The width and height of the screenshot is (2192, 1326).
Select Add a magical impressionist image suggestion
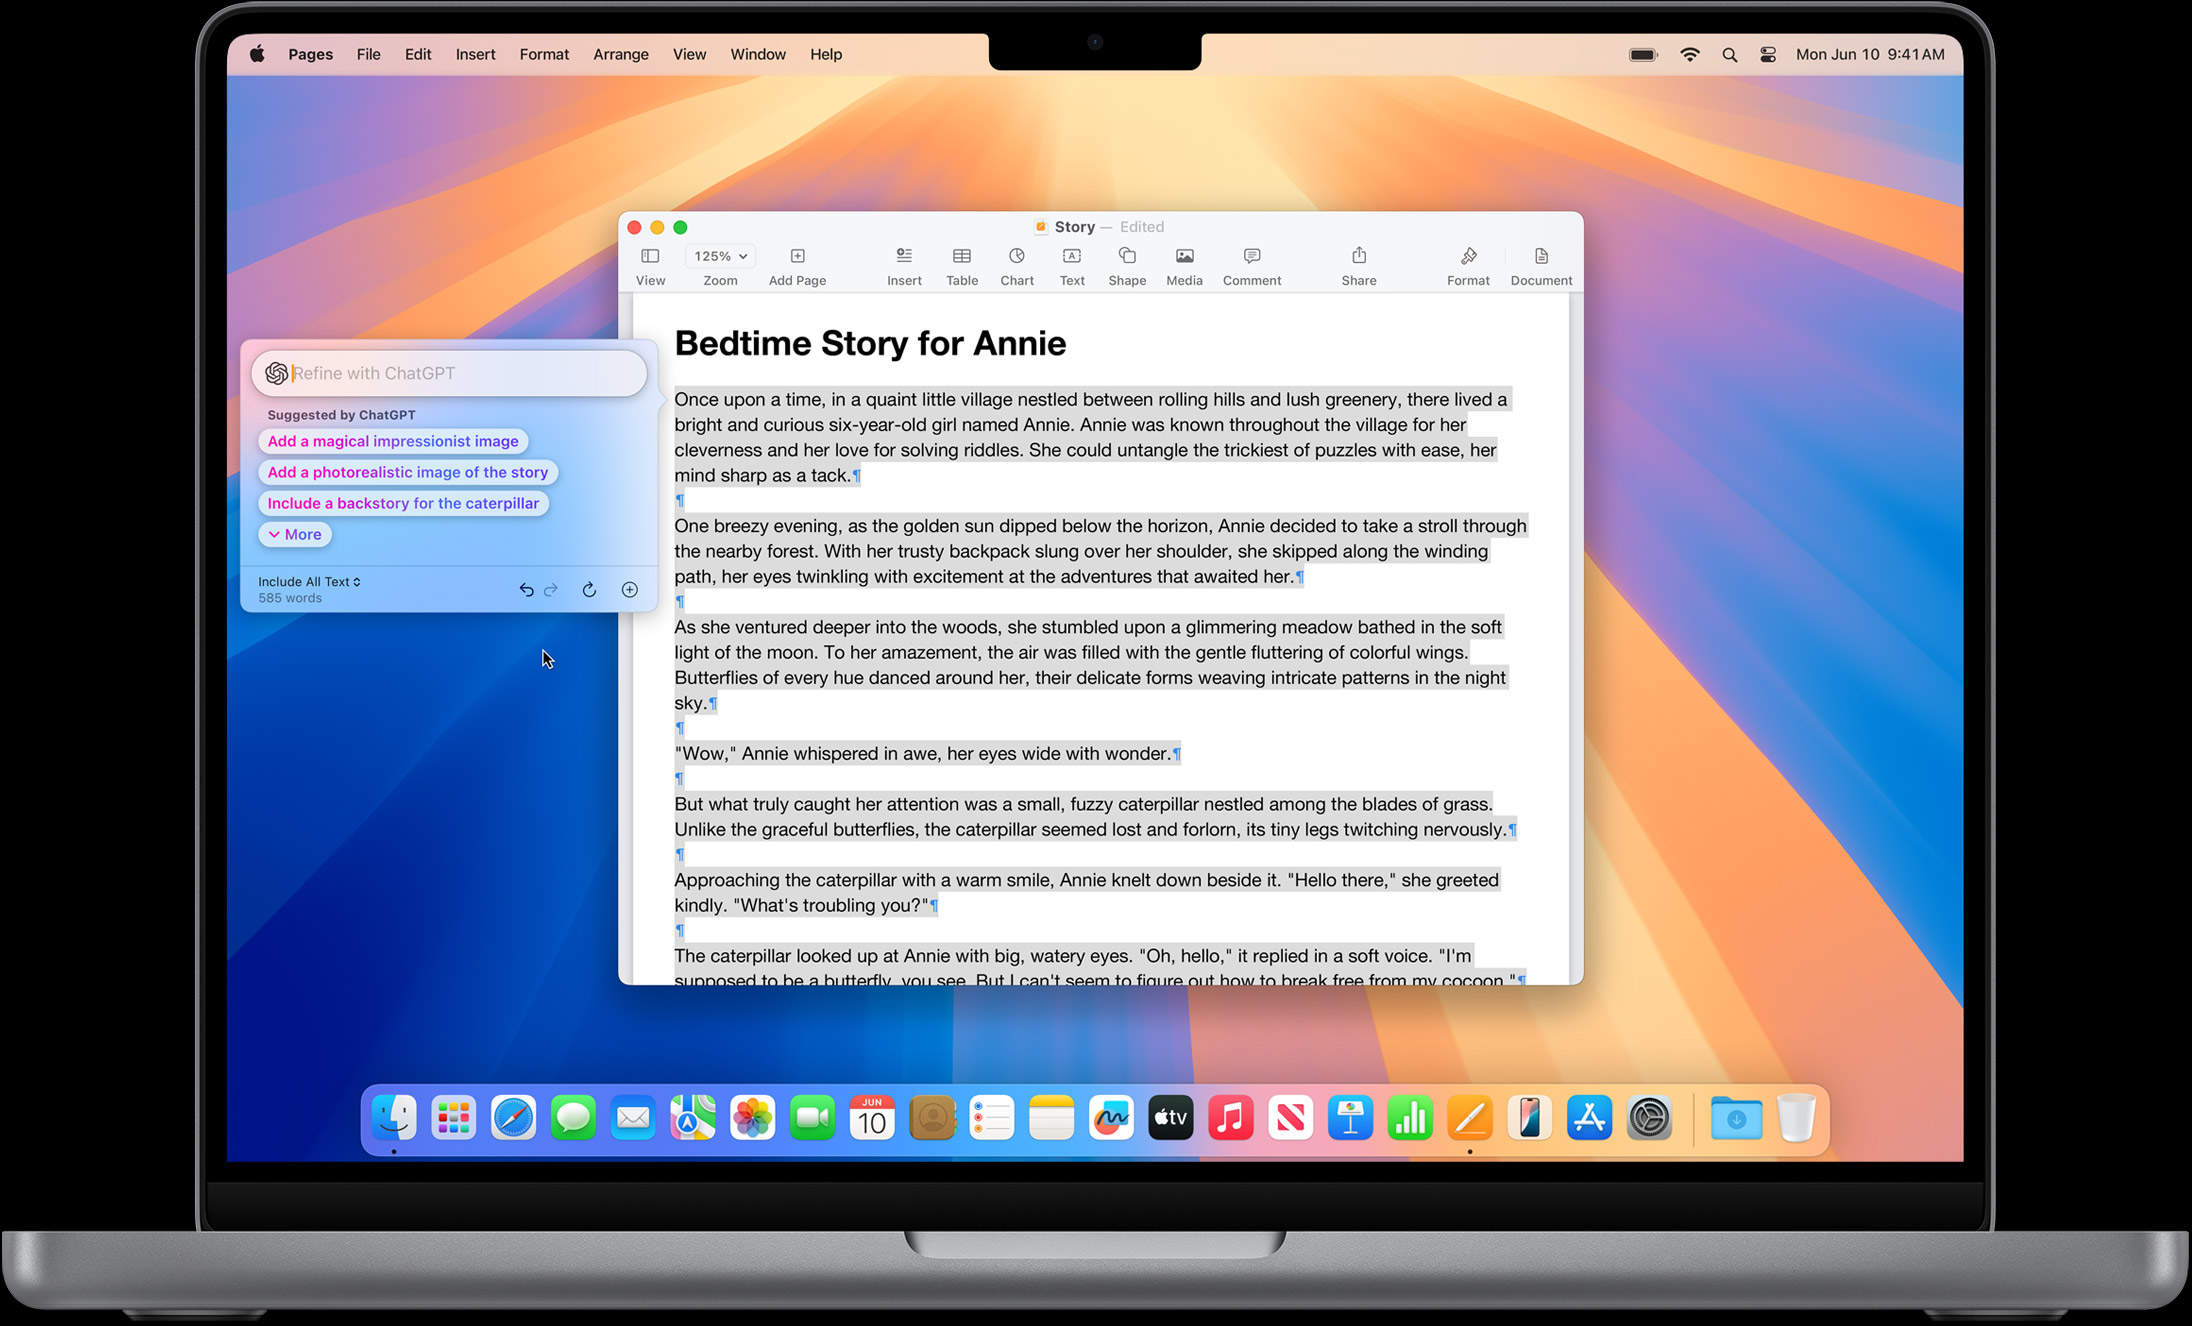point(391,440)
